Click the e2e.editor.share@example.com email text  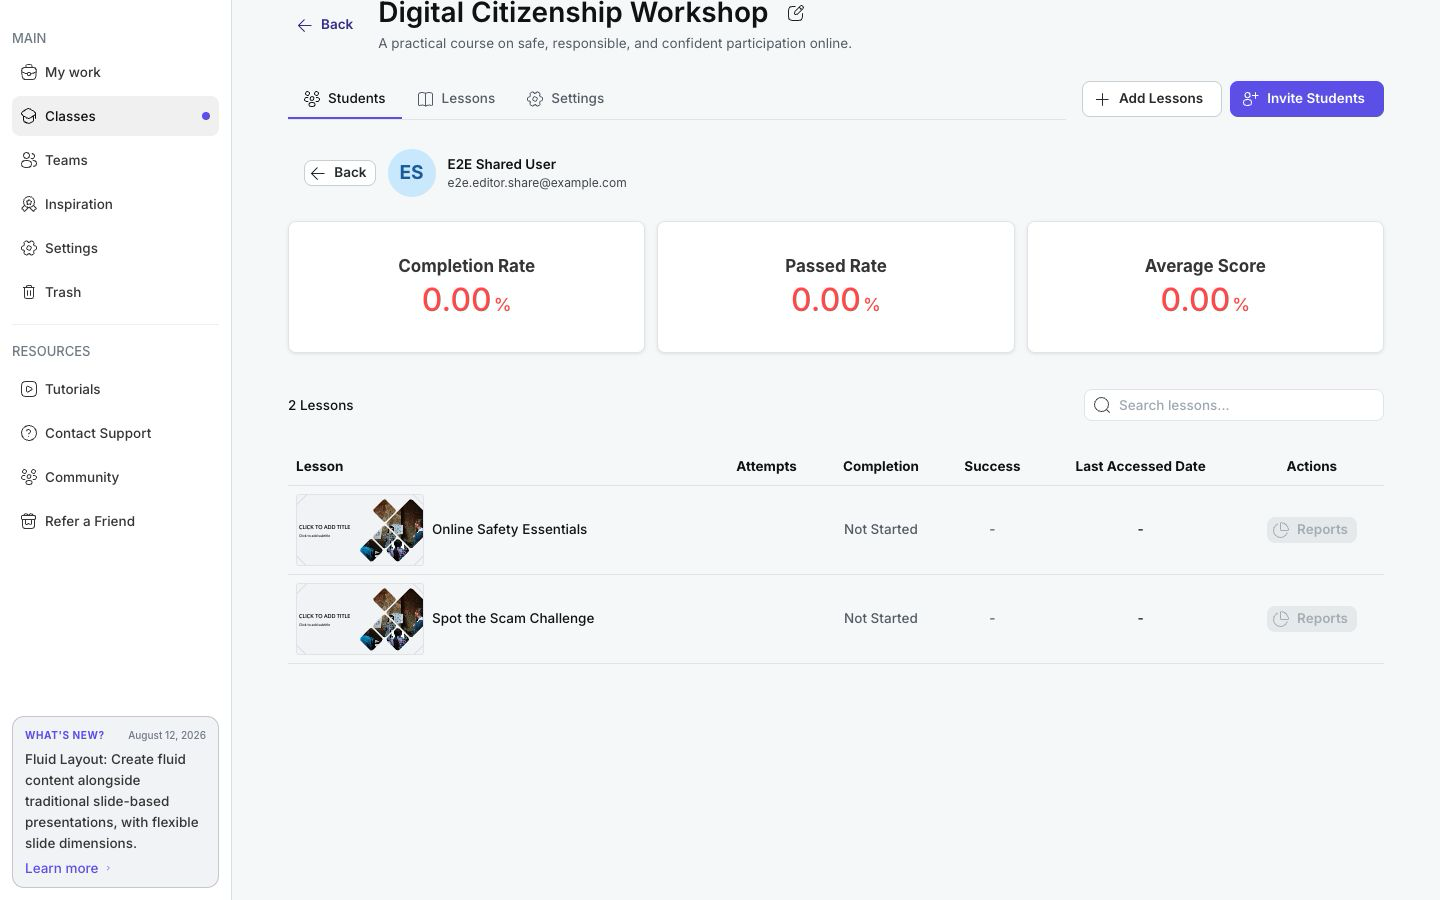click(x=537, y=183)
